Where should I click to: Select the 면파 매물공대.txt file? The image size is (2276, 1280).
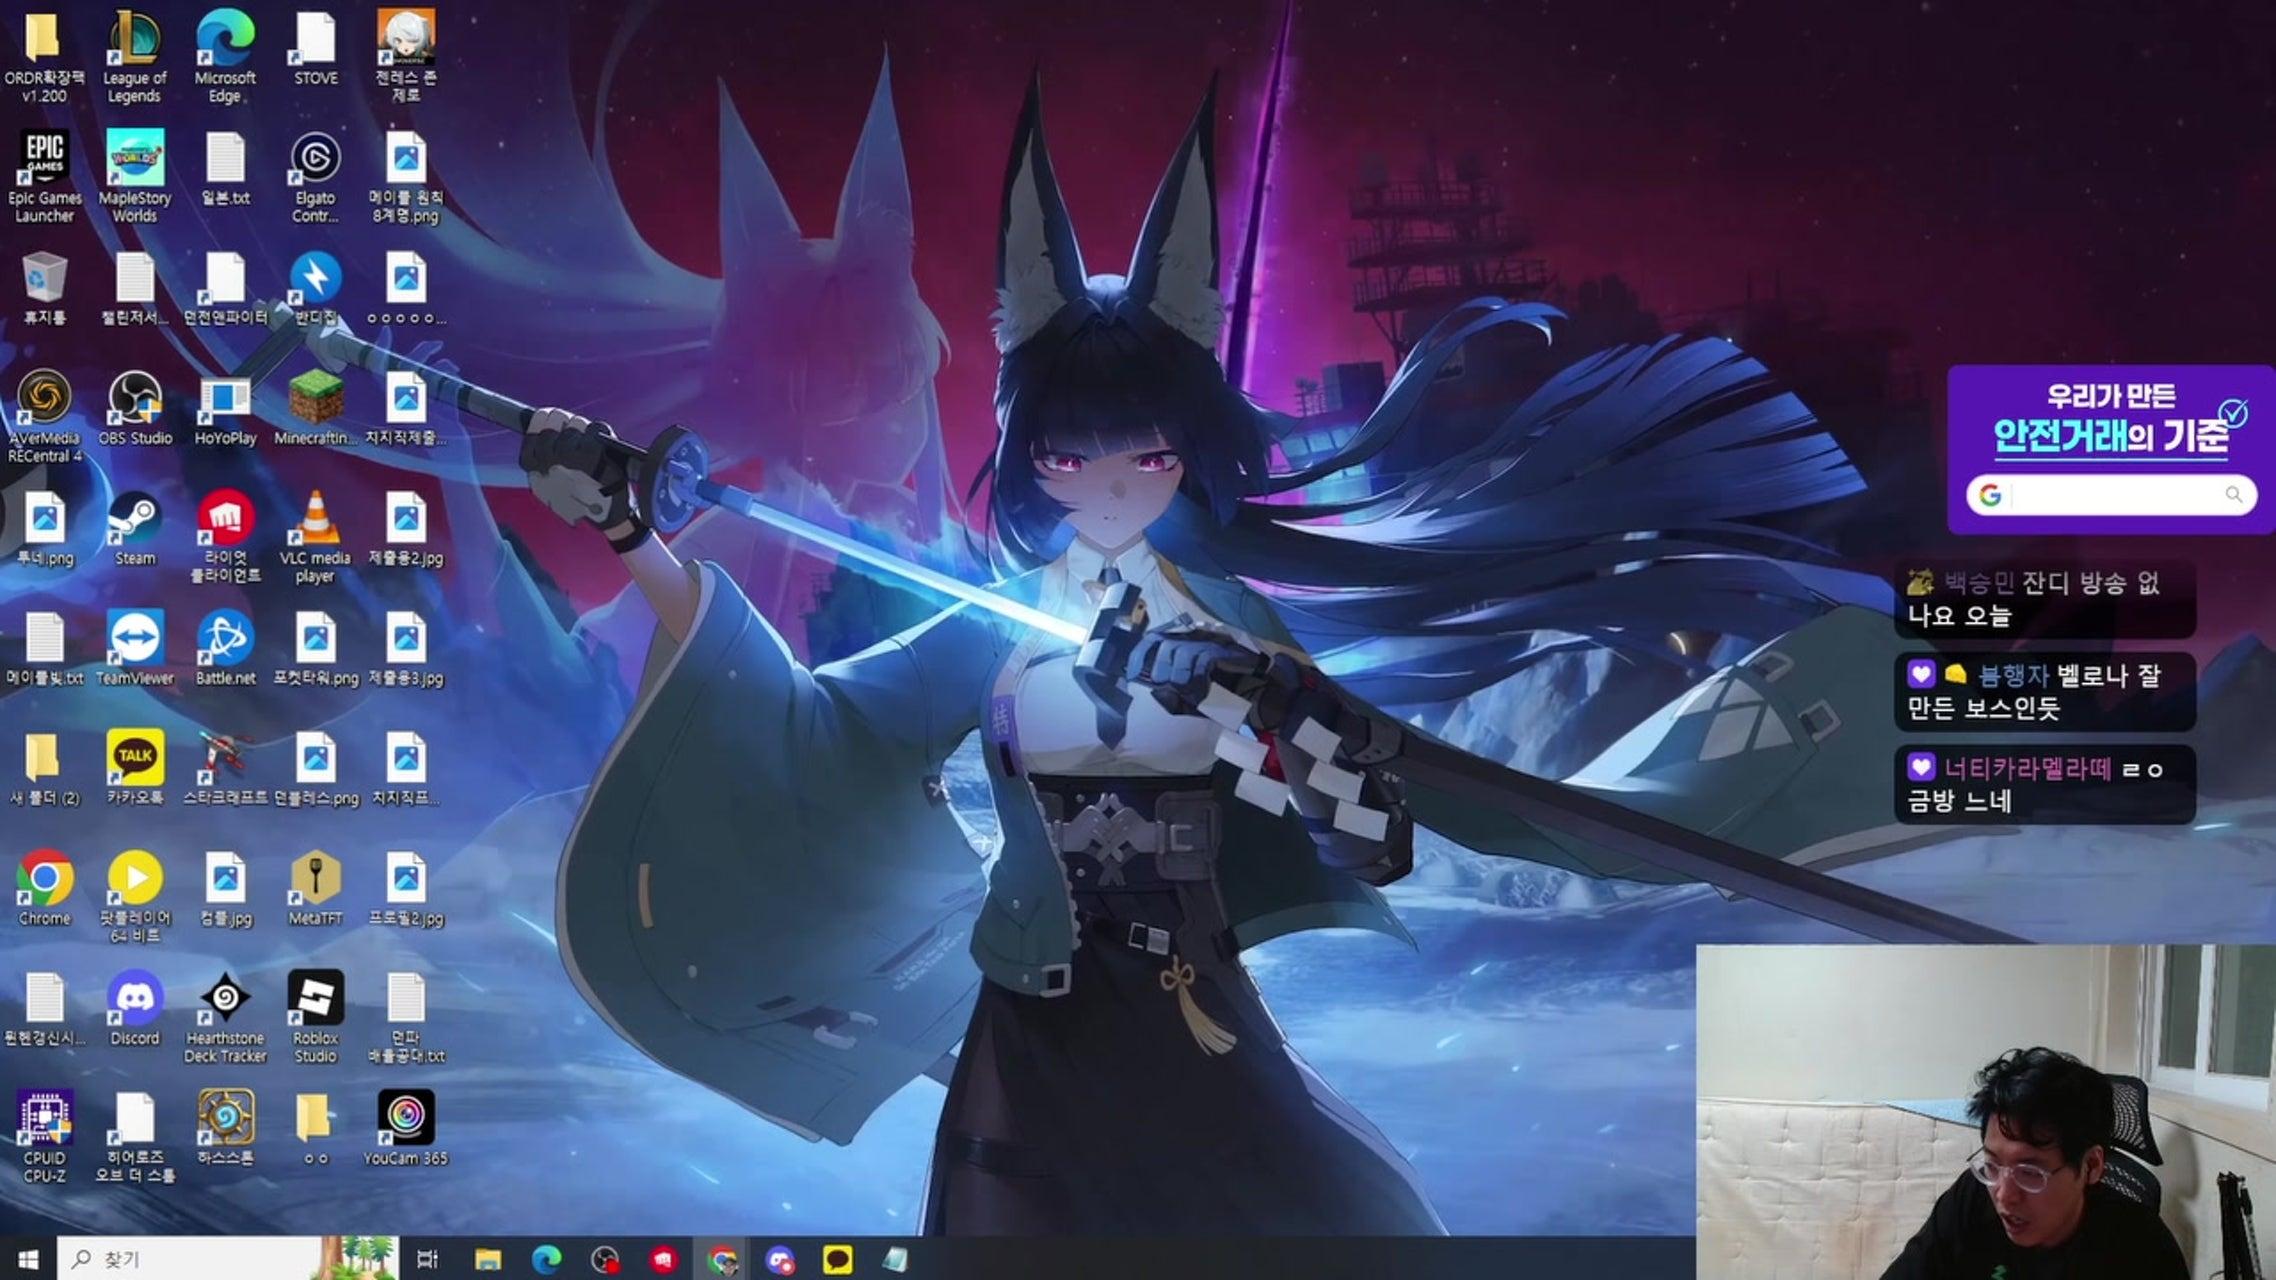click(405, 1016)
